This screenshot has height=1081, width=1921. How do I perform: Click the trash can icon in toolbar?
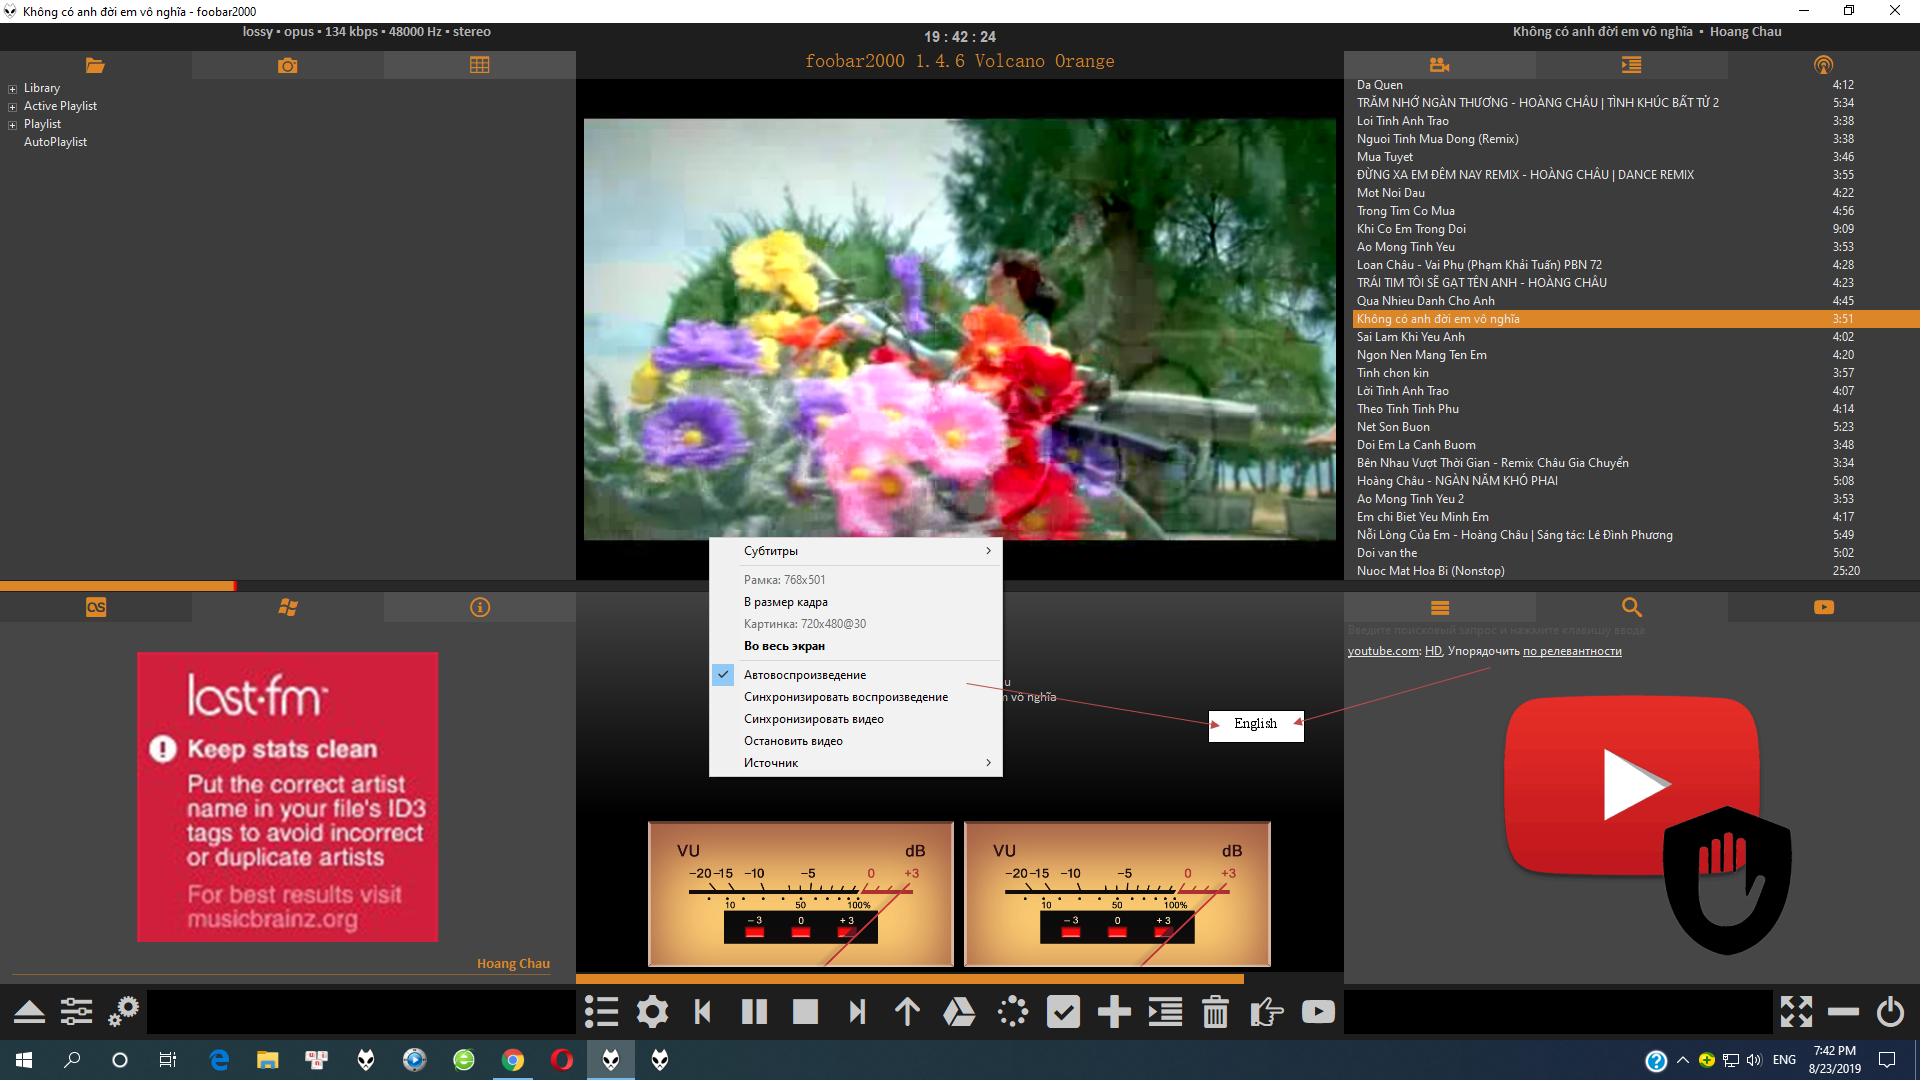tap(1215, 1012)
